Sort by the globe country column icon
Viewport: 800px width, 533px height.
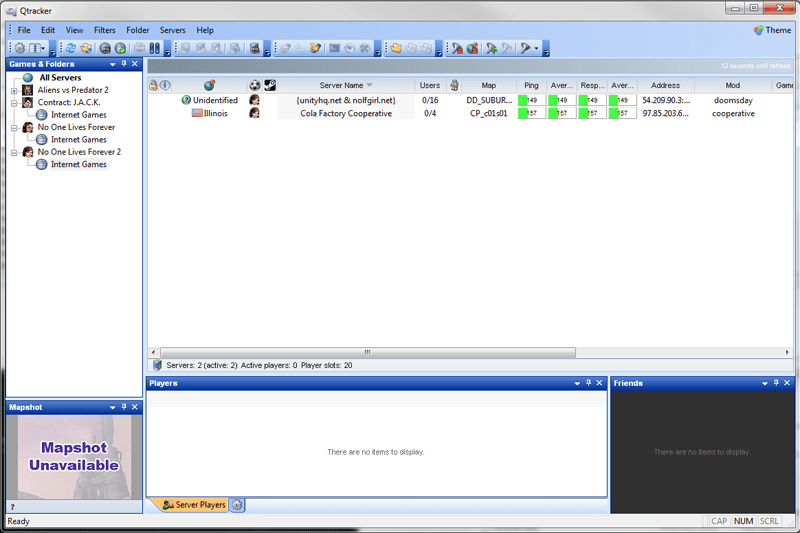[209, 85]
